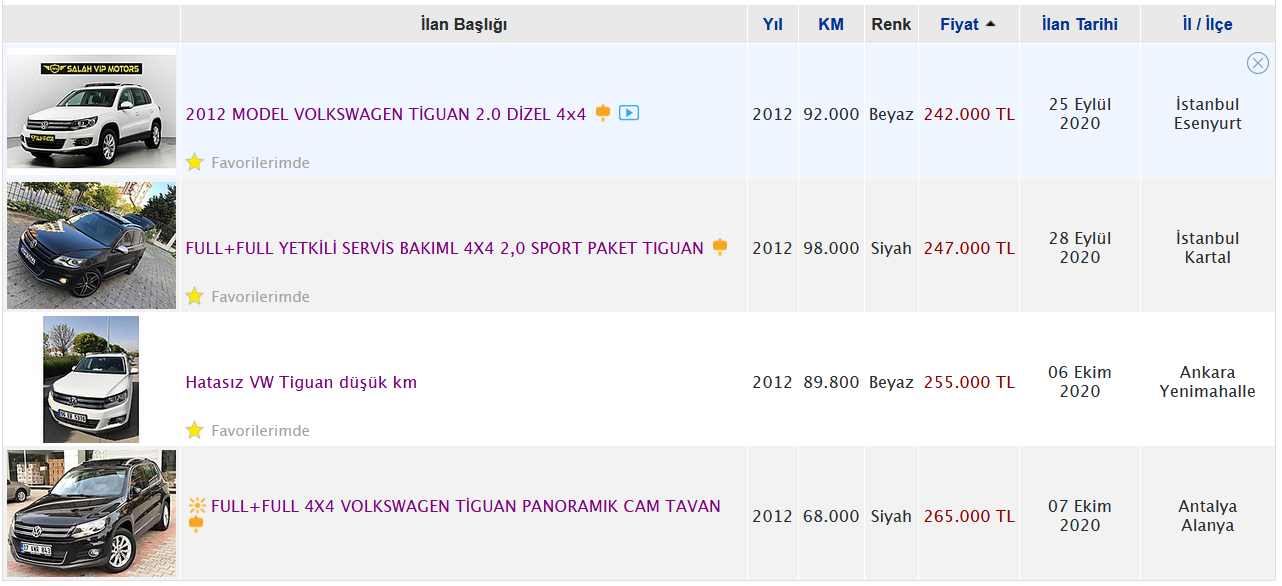The width and height of the screenshot is (1282, 586).
Task: Open FULL+FULL YETKİLİ SERVİS BAKIML listing
Action: pos(445,248)
